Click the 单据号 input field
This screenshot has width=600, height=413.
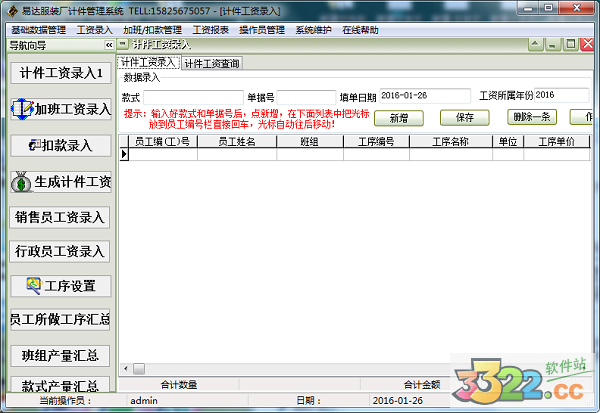coord(306,97)
